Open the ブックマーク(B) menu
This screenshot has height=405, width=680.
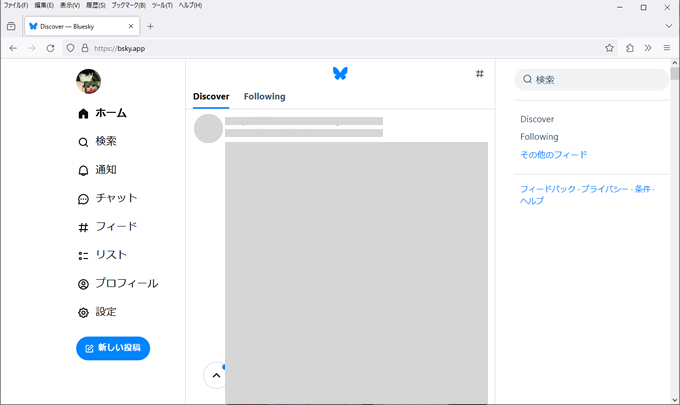click(x=128, y=5)
